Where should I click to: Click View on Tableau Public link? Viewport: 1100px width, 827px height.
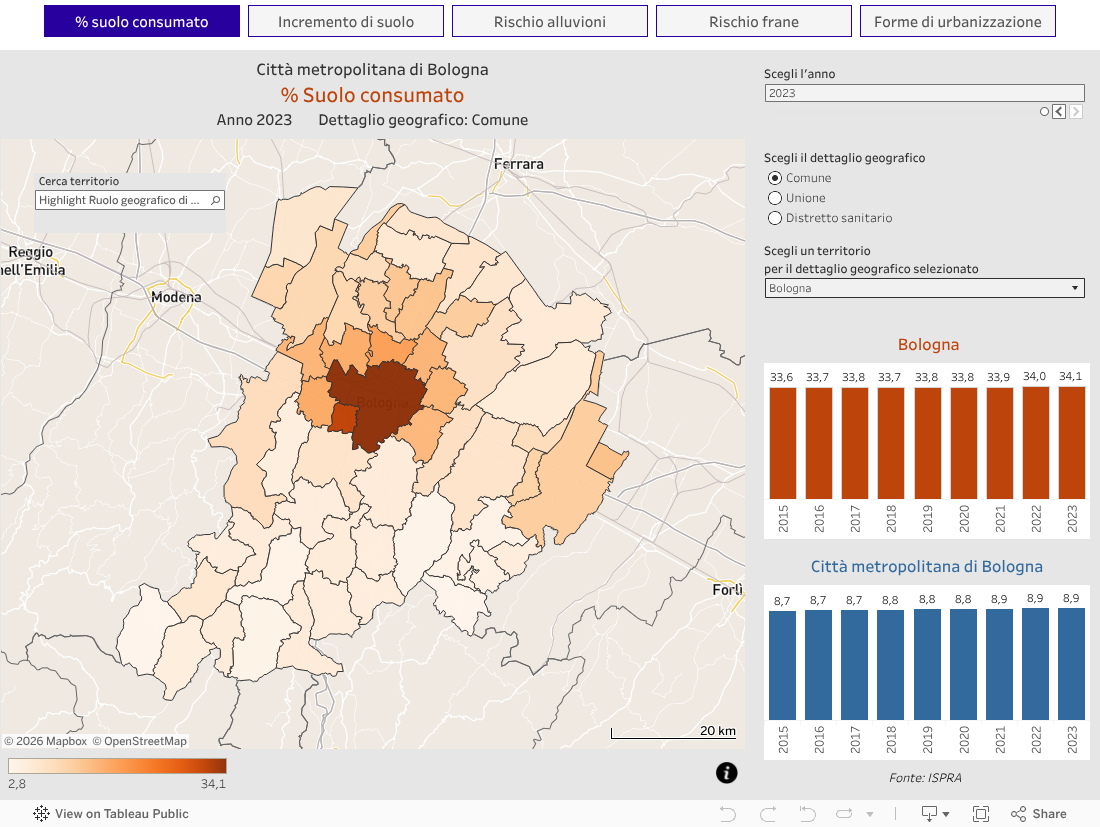pos(111,814)
